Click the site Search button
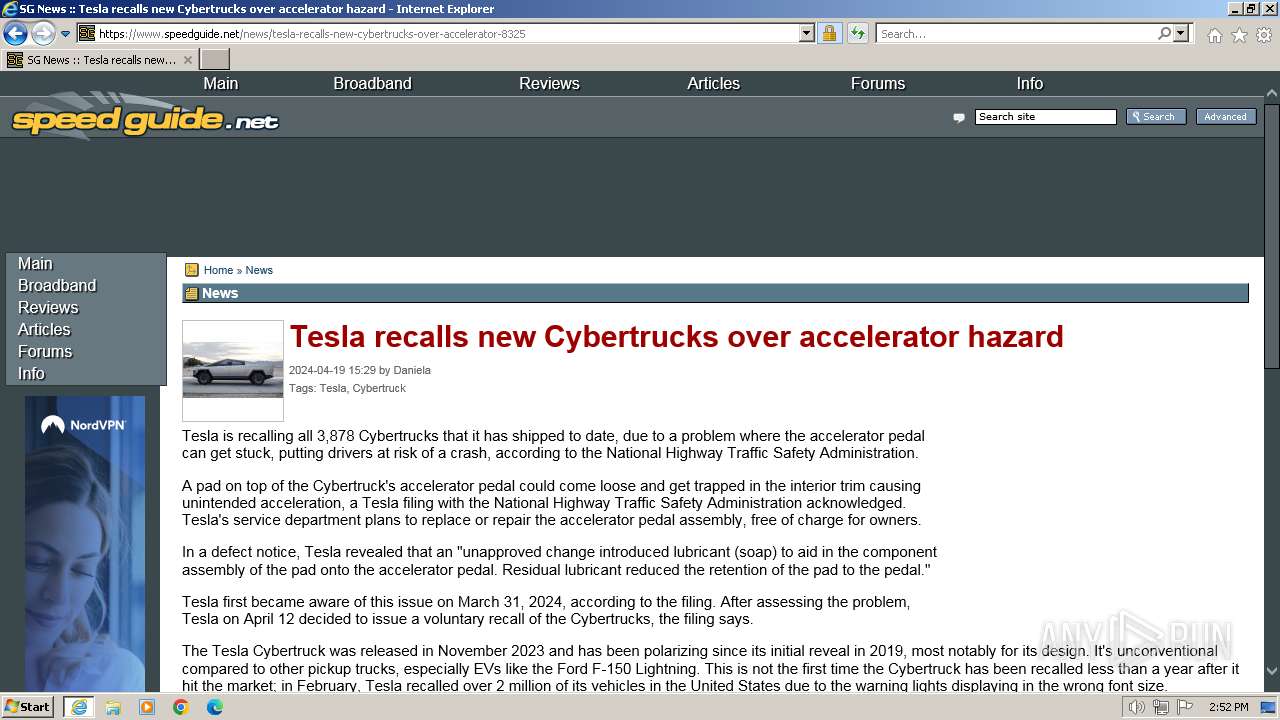 1156,117
